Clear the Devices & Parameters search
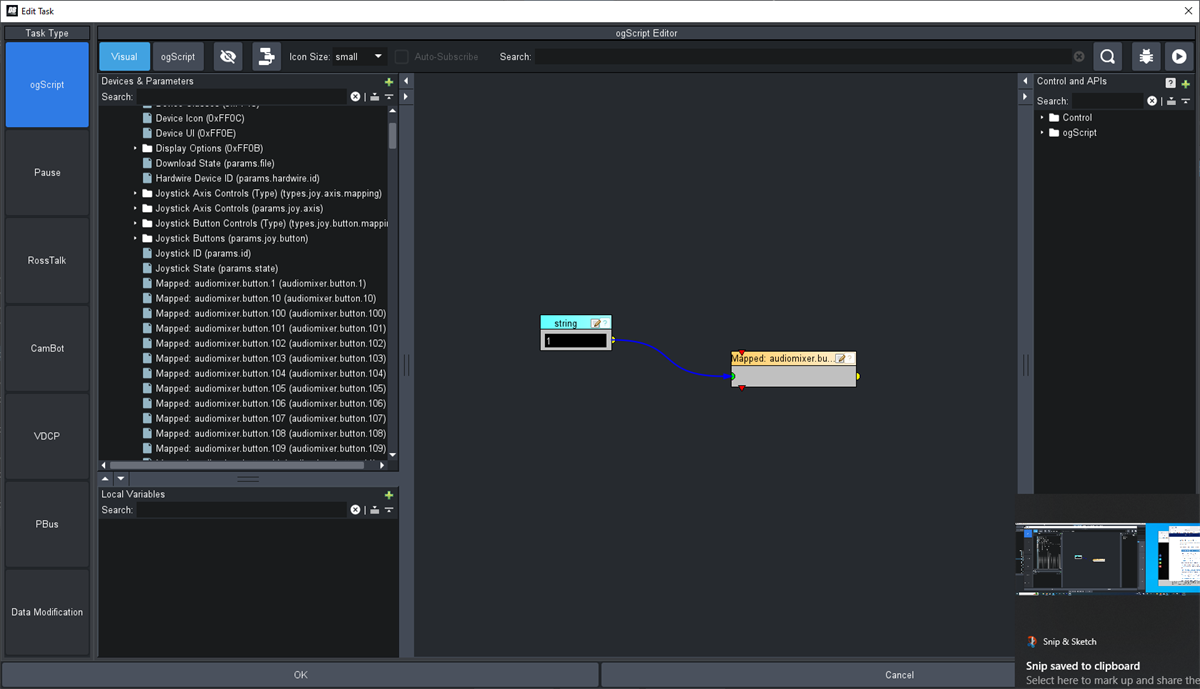The width and height of the screenshot is (1200, 689). click(x=355, y=97)
